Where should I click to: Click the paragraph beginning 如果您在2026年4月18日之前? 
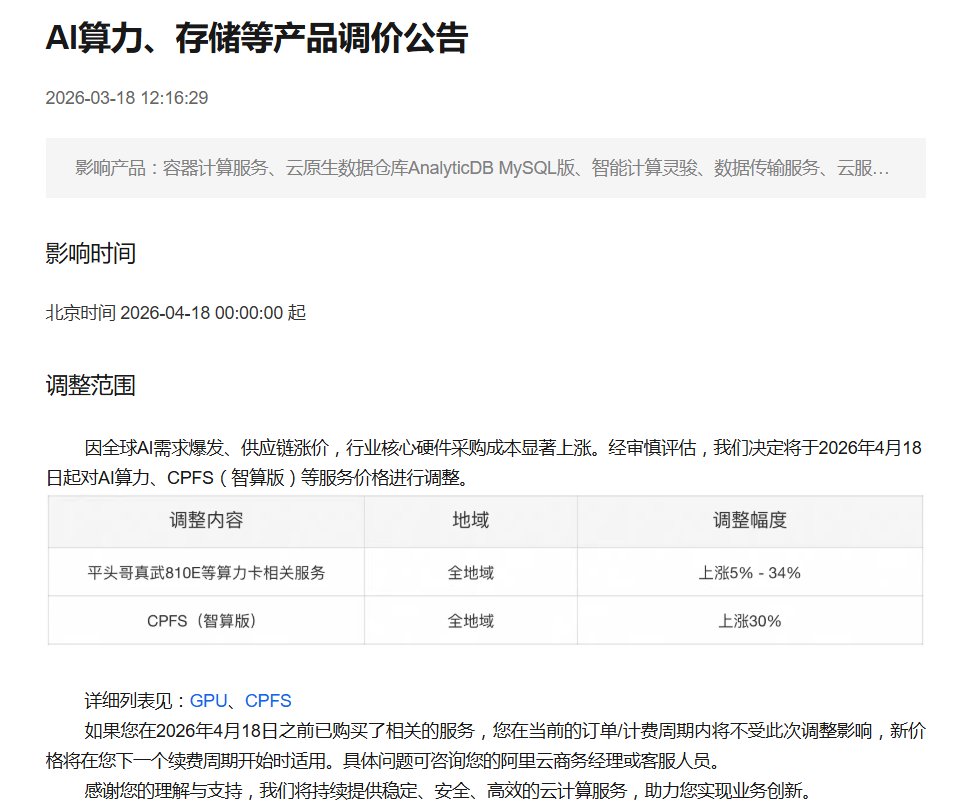coord(484,745)
